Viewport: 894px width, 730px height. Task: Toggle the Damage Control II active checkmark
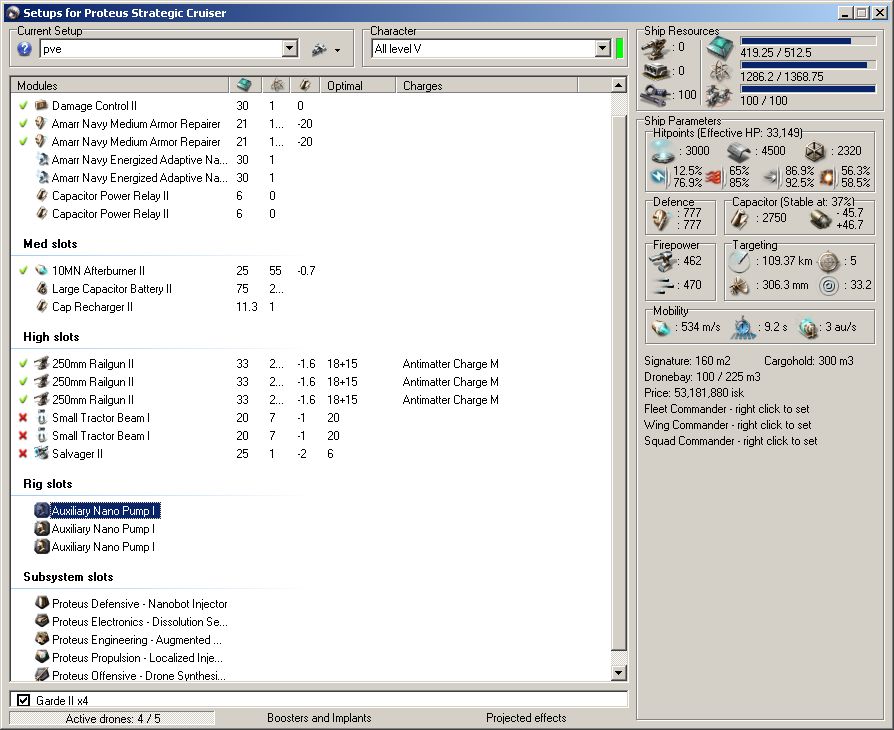[23, 106]
